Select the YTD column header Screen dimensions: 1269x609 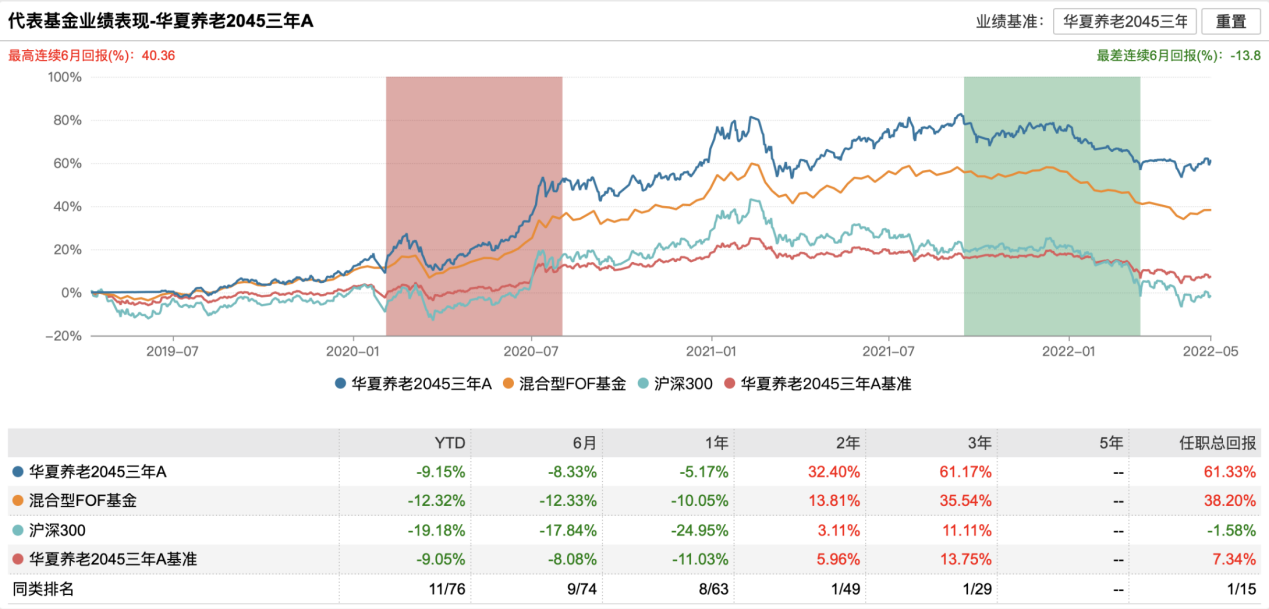452,442
